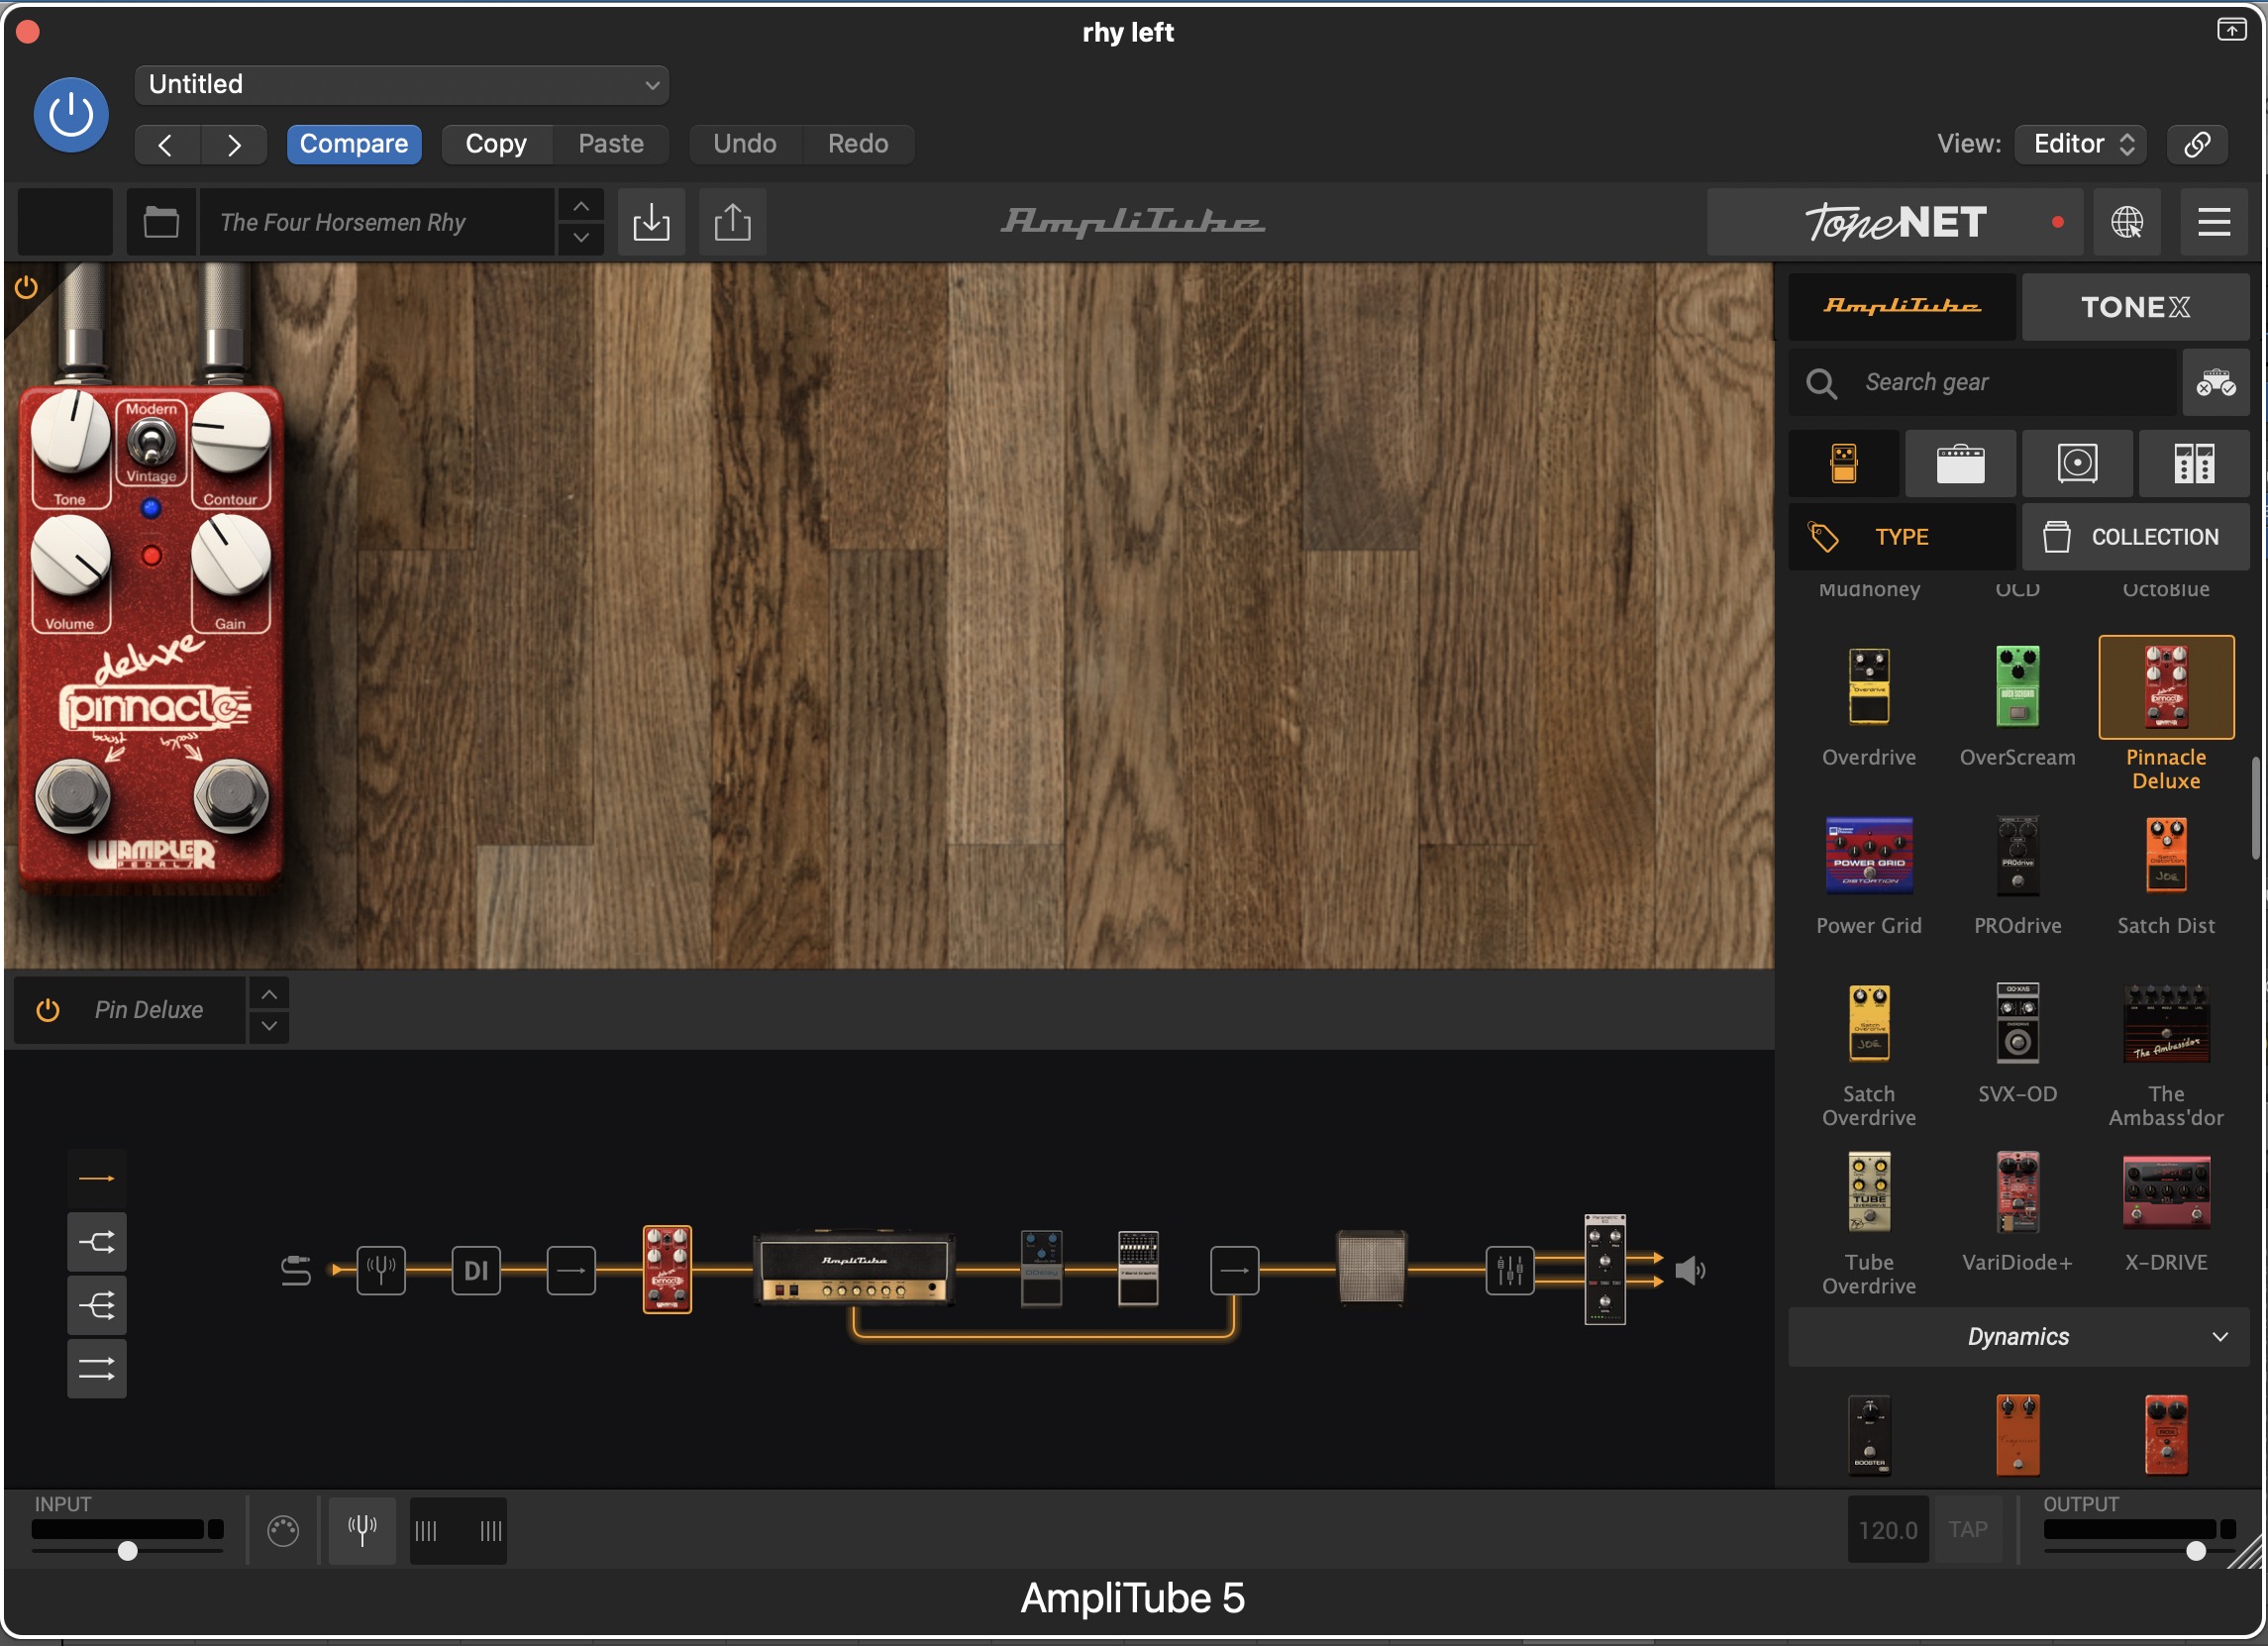
Task: Click the Compare button
Action: pyautogui.click(x=353, y=144)
